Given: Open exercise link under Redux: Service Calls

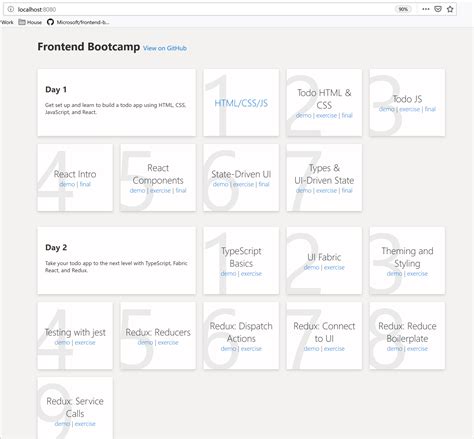Looking at the screenshot, I should coord(85,424).
